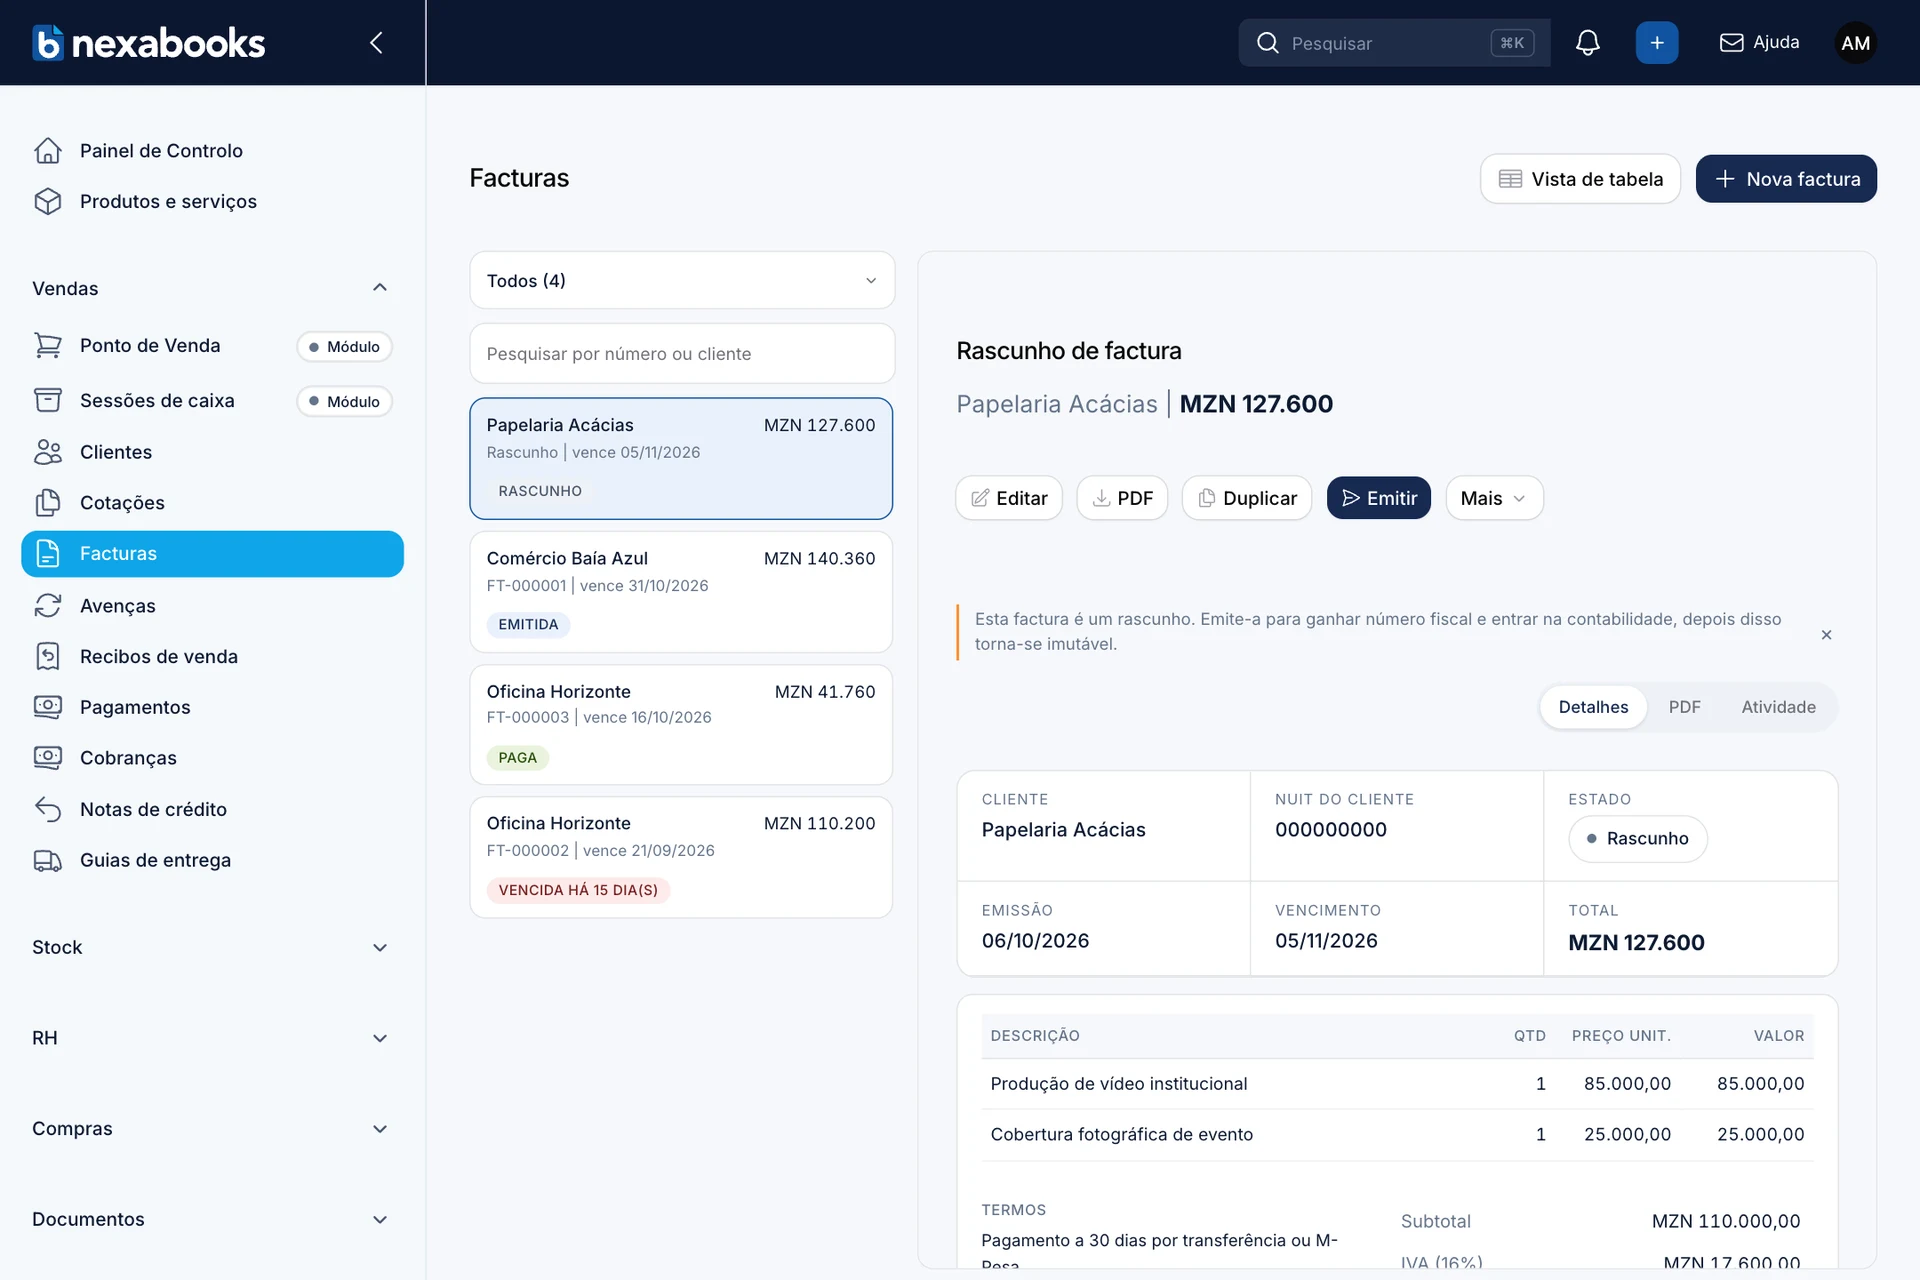This screenshot has width=1920, height=1280.
Task: Open Cobranças icon
Action: 48,758
